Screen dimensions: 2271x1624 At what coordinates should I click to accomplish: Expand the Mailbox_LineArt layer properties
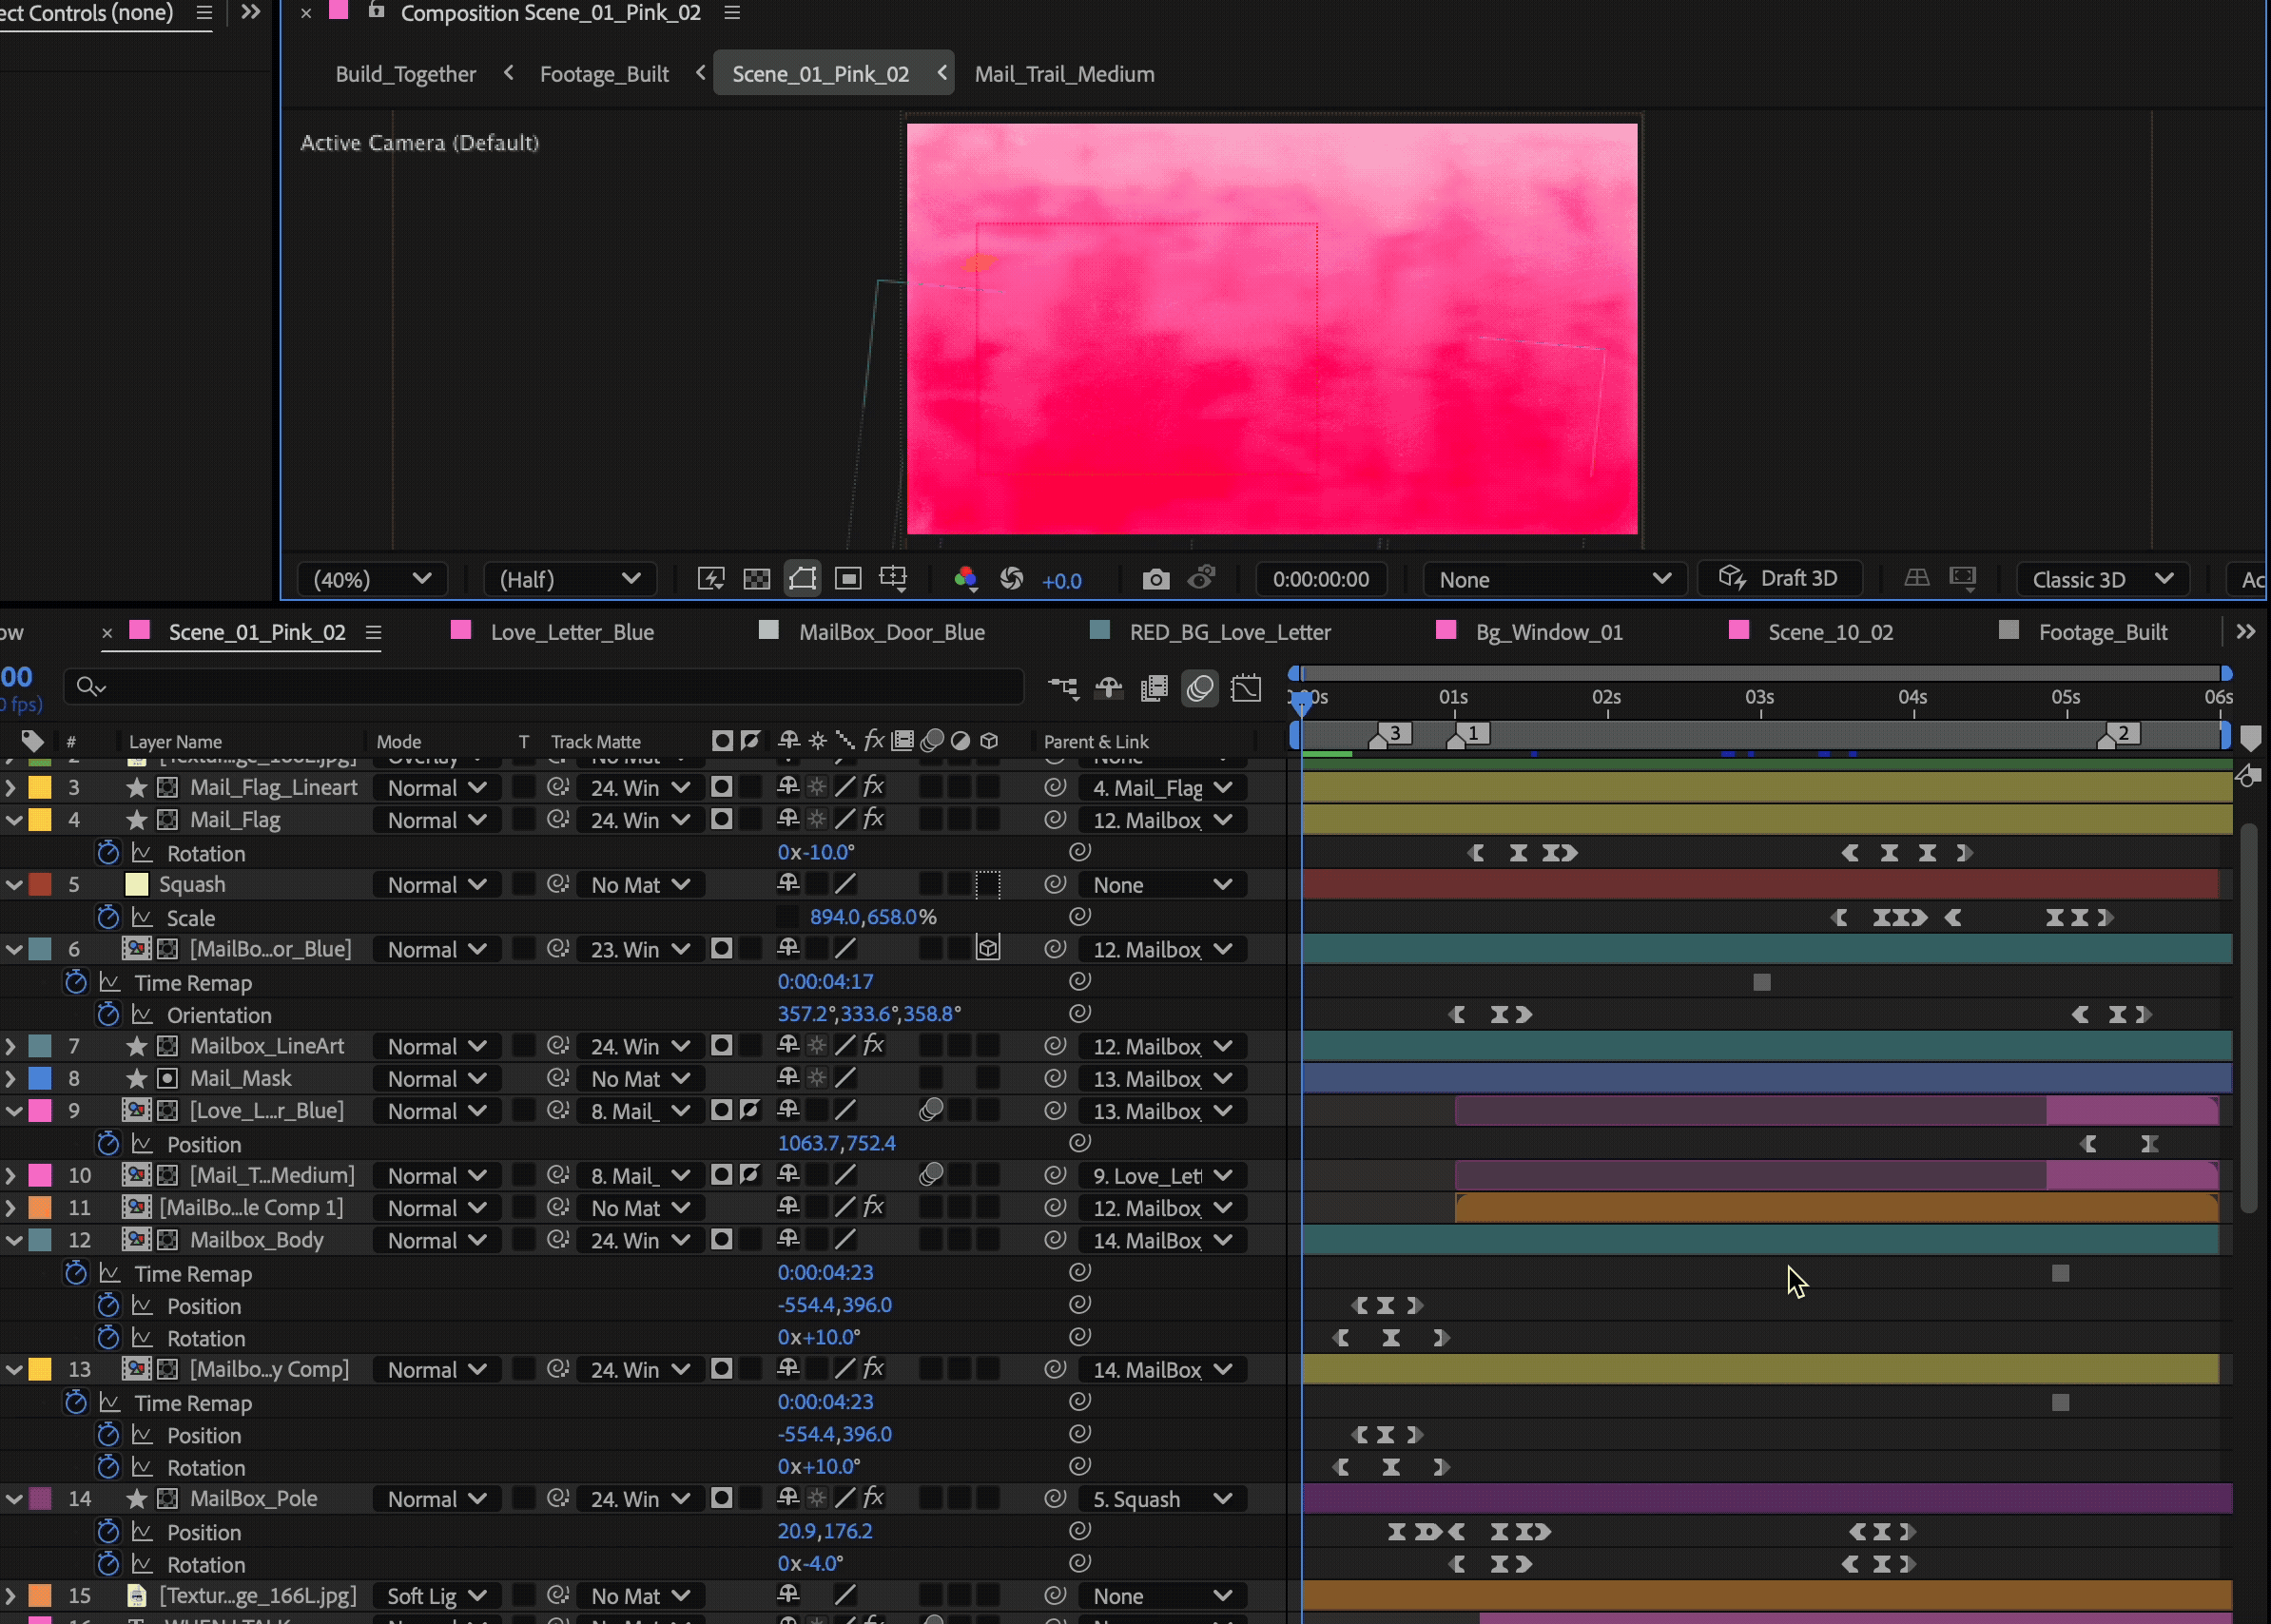(x=11, y=1047)
